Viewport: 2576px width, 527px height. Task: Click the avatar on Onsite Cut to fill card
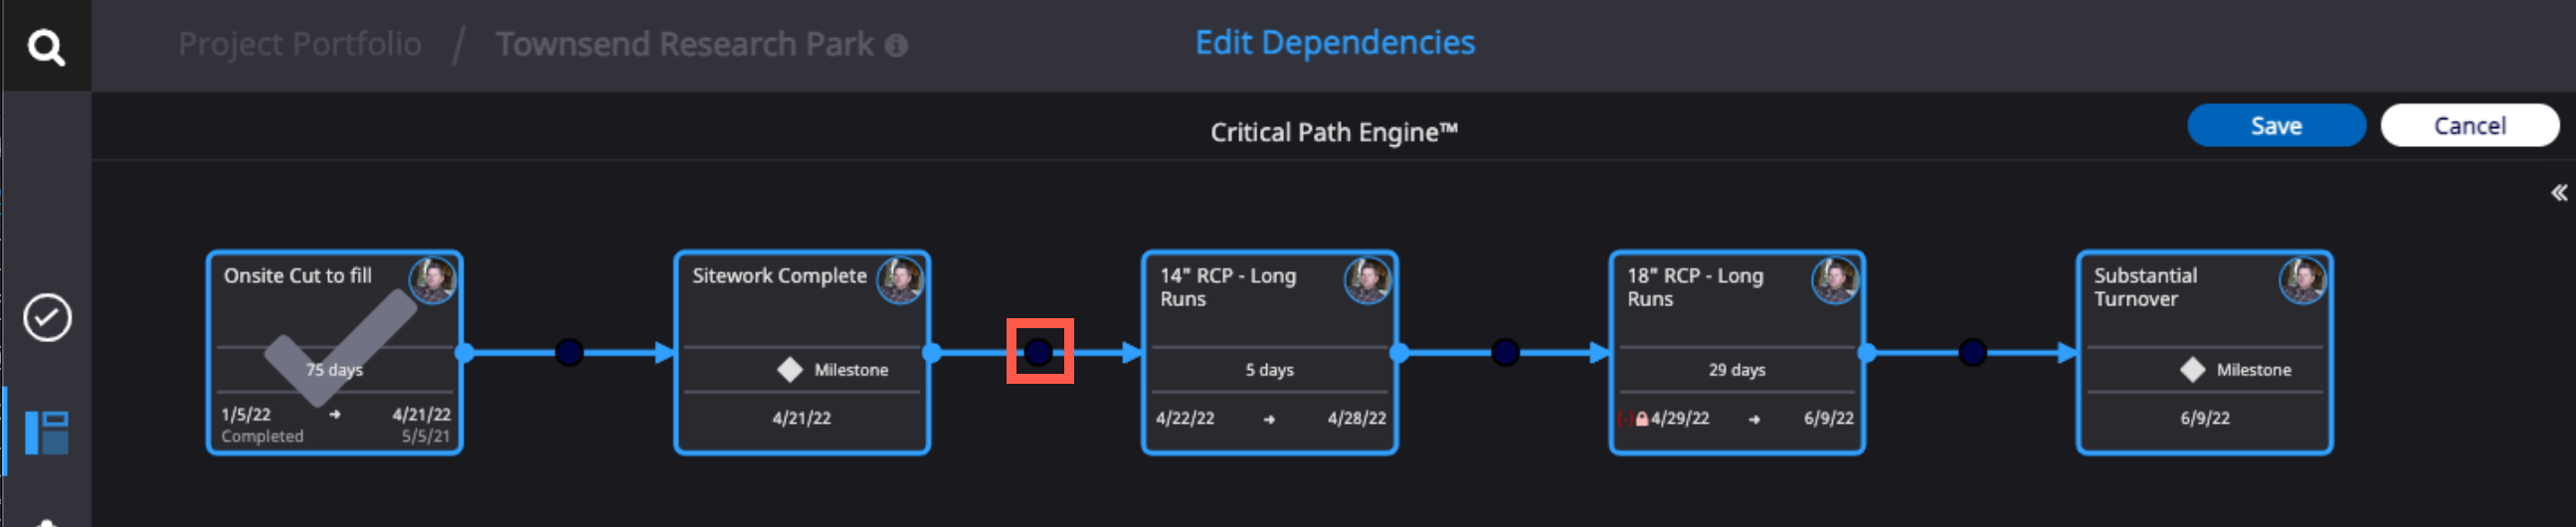tap(433, 280)
